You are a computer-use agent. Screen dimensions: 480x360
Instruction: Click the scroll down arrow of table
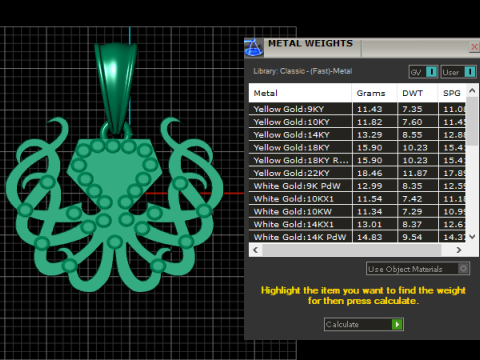coord(472,237)
